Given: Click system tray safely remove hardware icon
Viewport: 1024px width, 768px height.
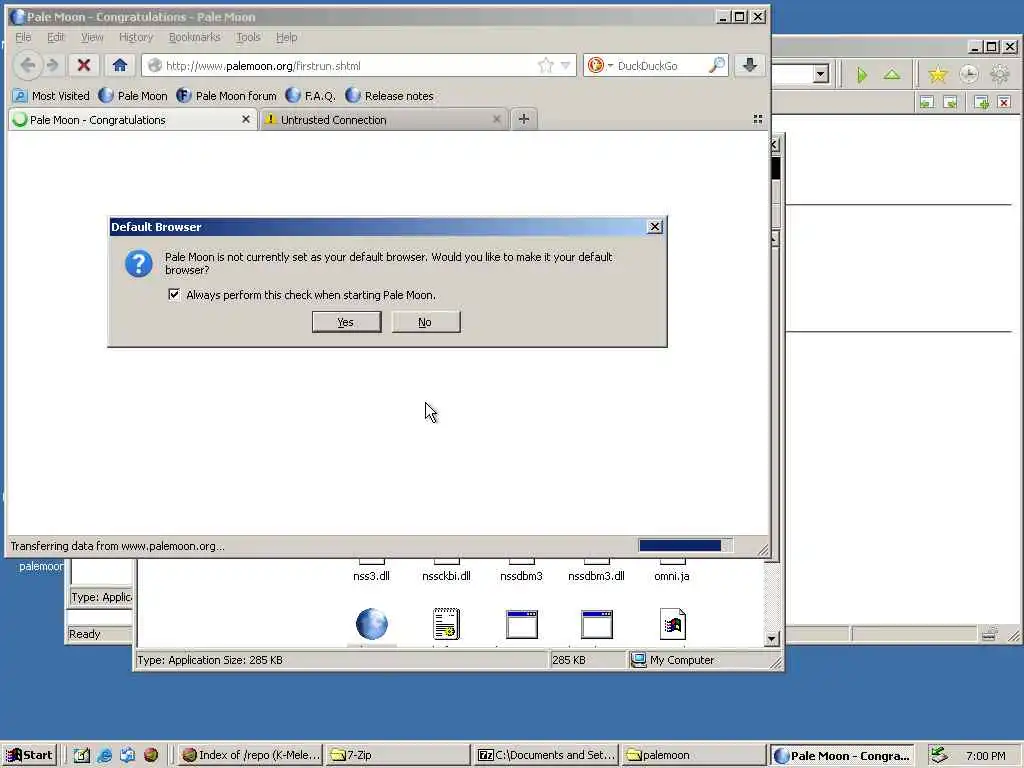Looking at the screenshot, I should 938,755.
